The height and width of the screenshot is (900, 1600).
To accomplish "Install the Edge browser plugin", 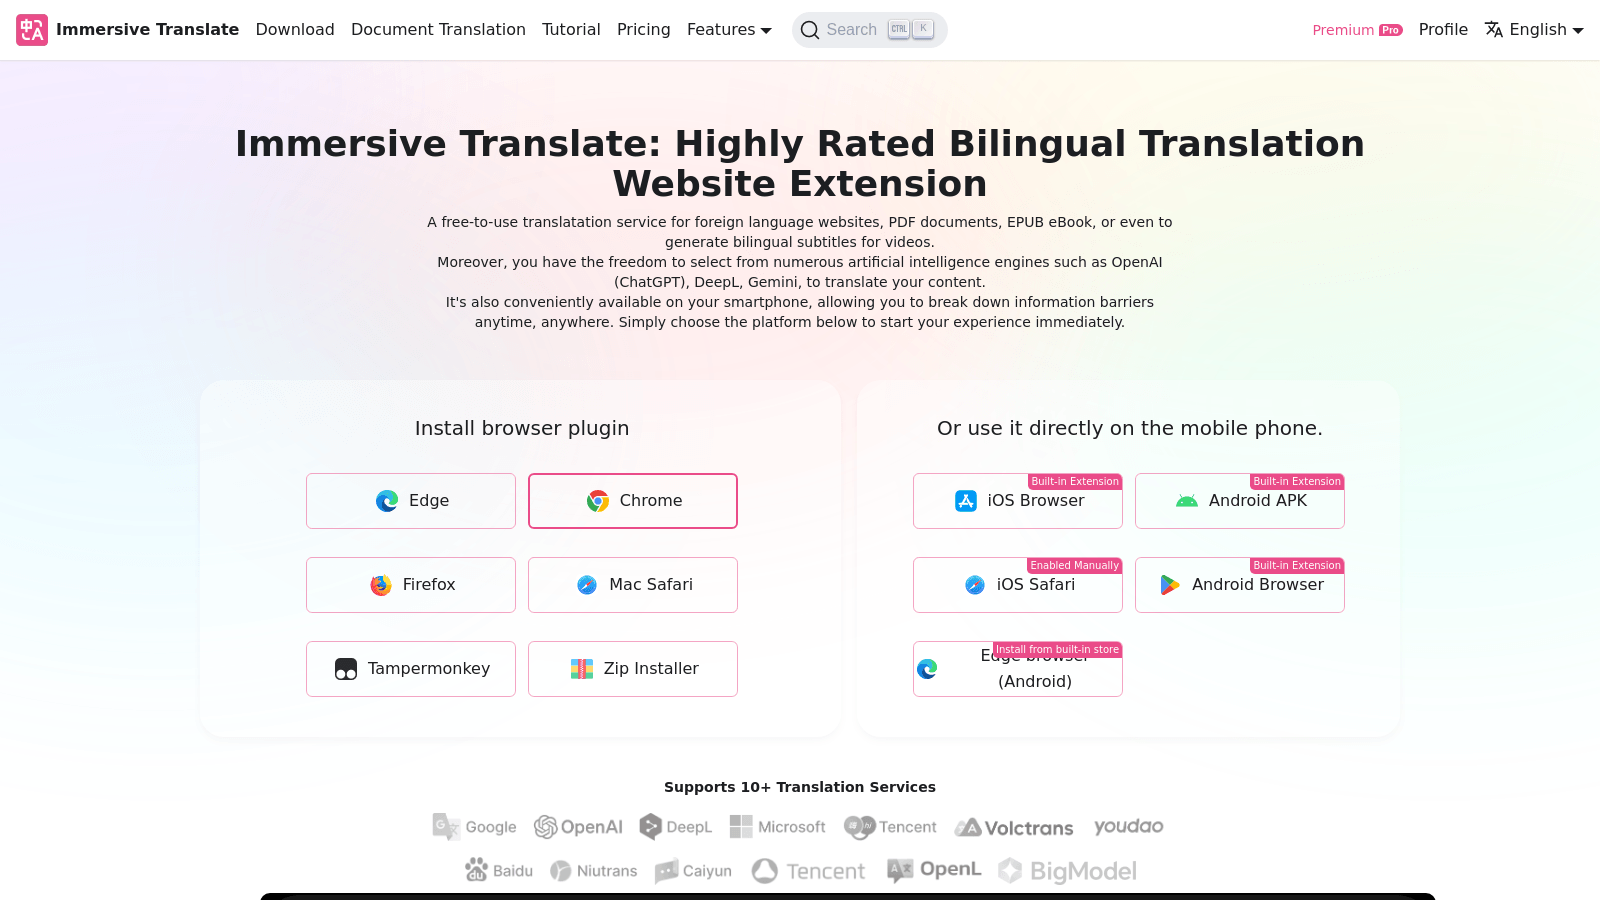I will [411, 501].
